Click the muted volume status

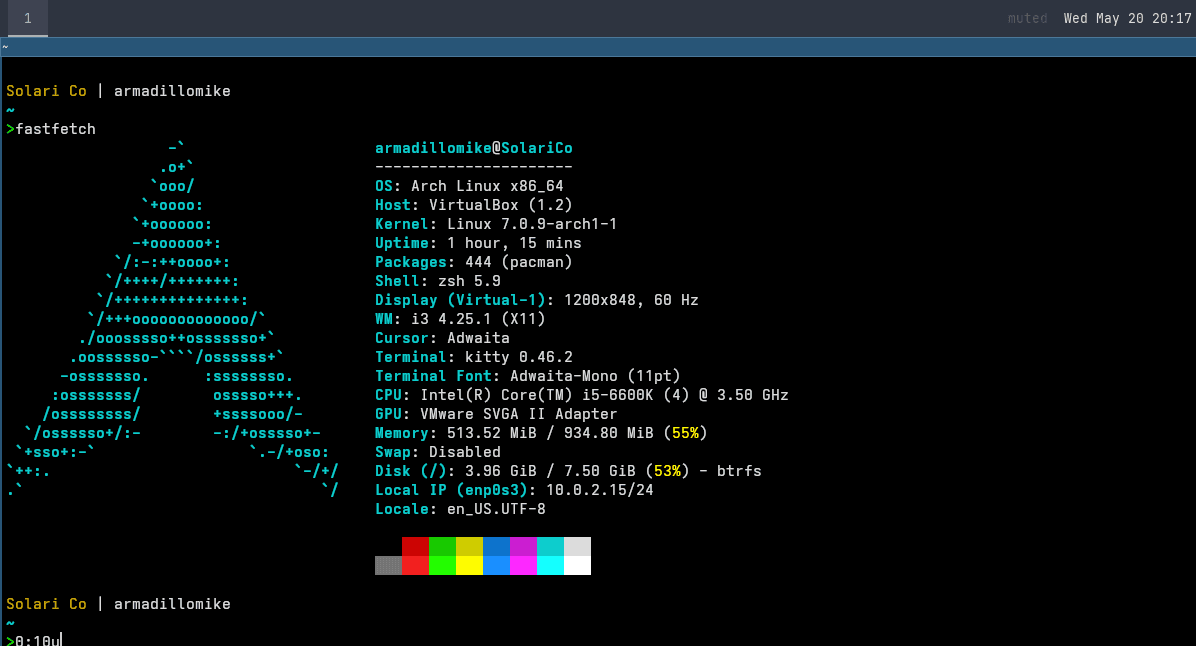[1027, 18]
